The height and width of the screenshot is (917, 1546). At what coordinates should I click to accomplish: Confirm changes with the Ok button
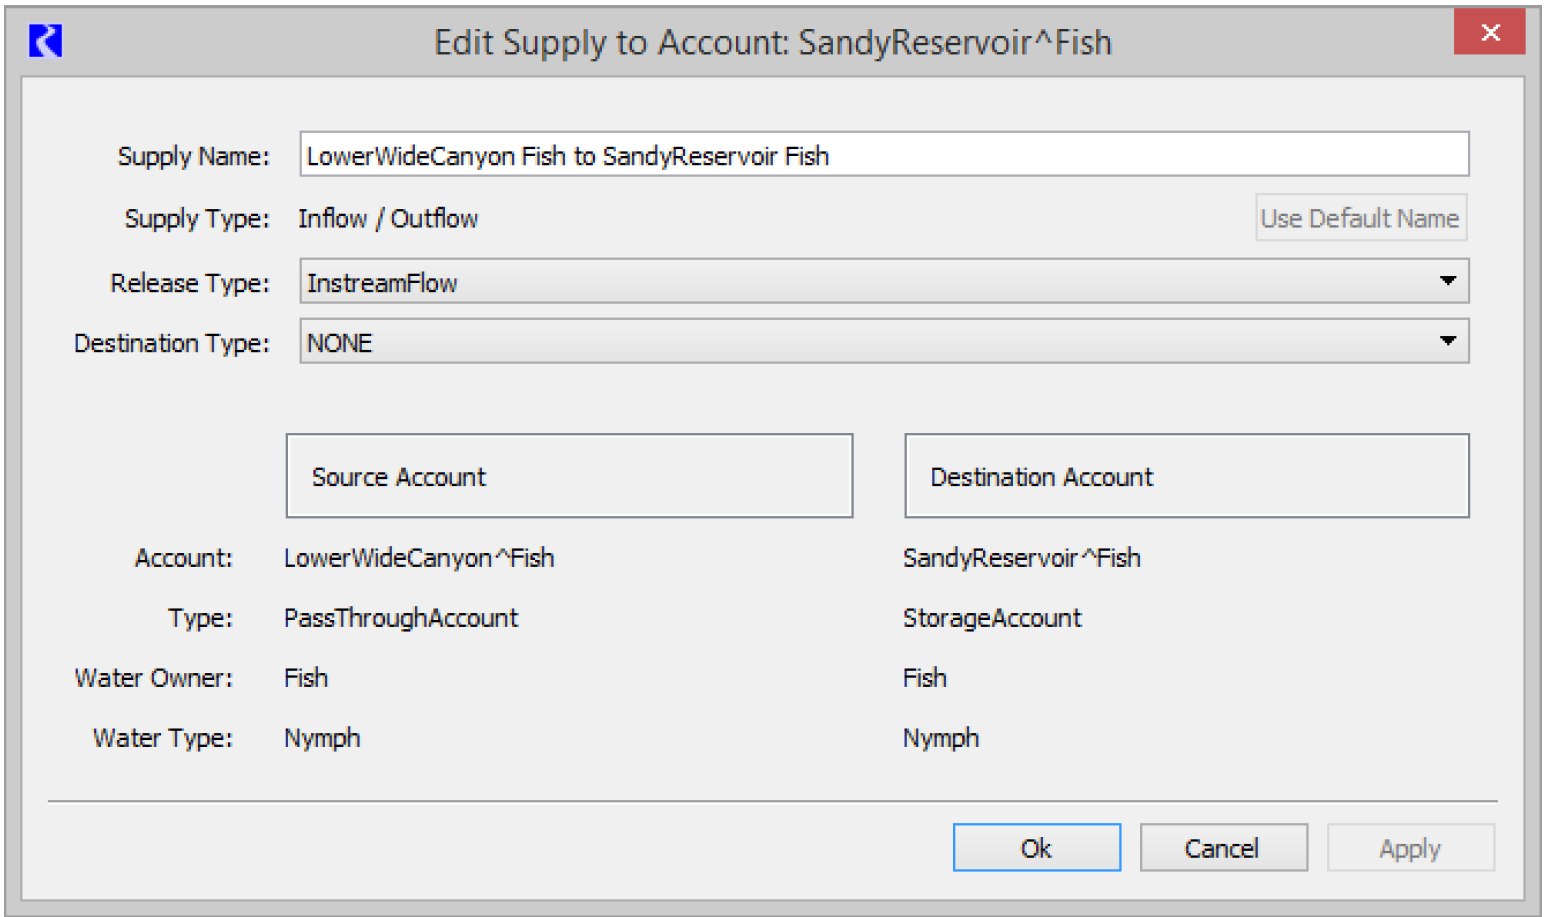(1036, 848)
